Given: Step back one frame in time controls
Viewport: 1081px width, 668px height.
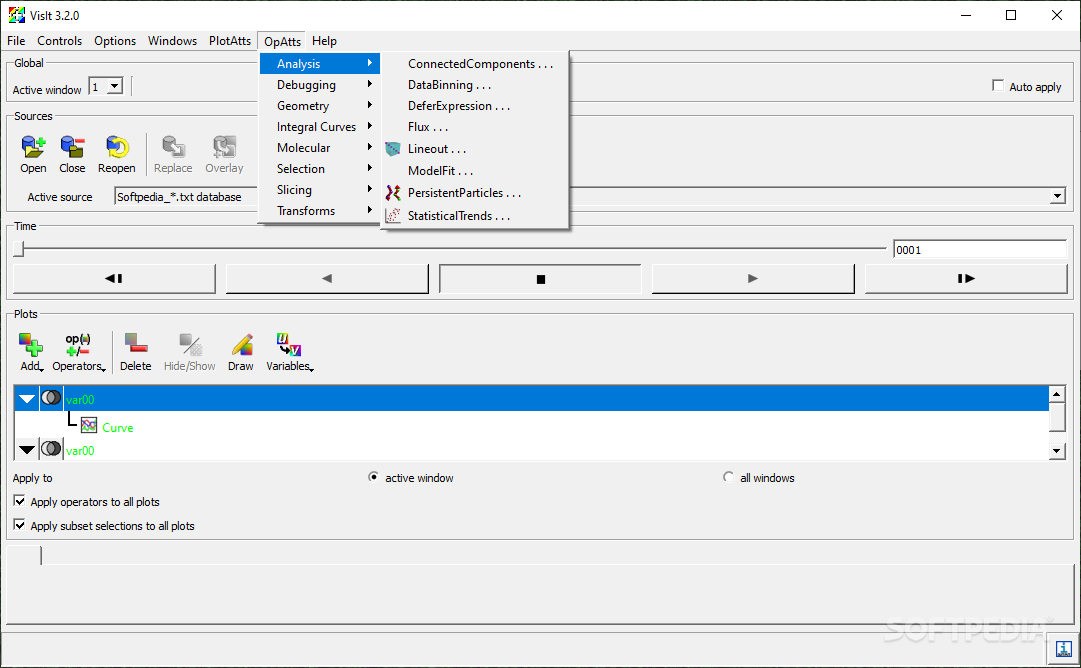Looking at the screenshot, I should click(x=114, y=279).
